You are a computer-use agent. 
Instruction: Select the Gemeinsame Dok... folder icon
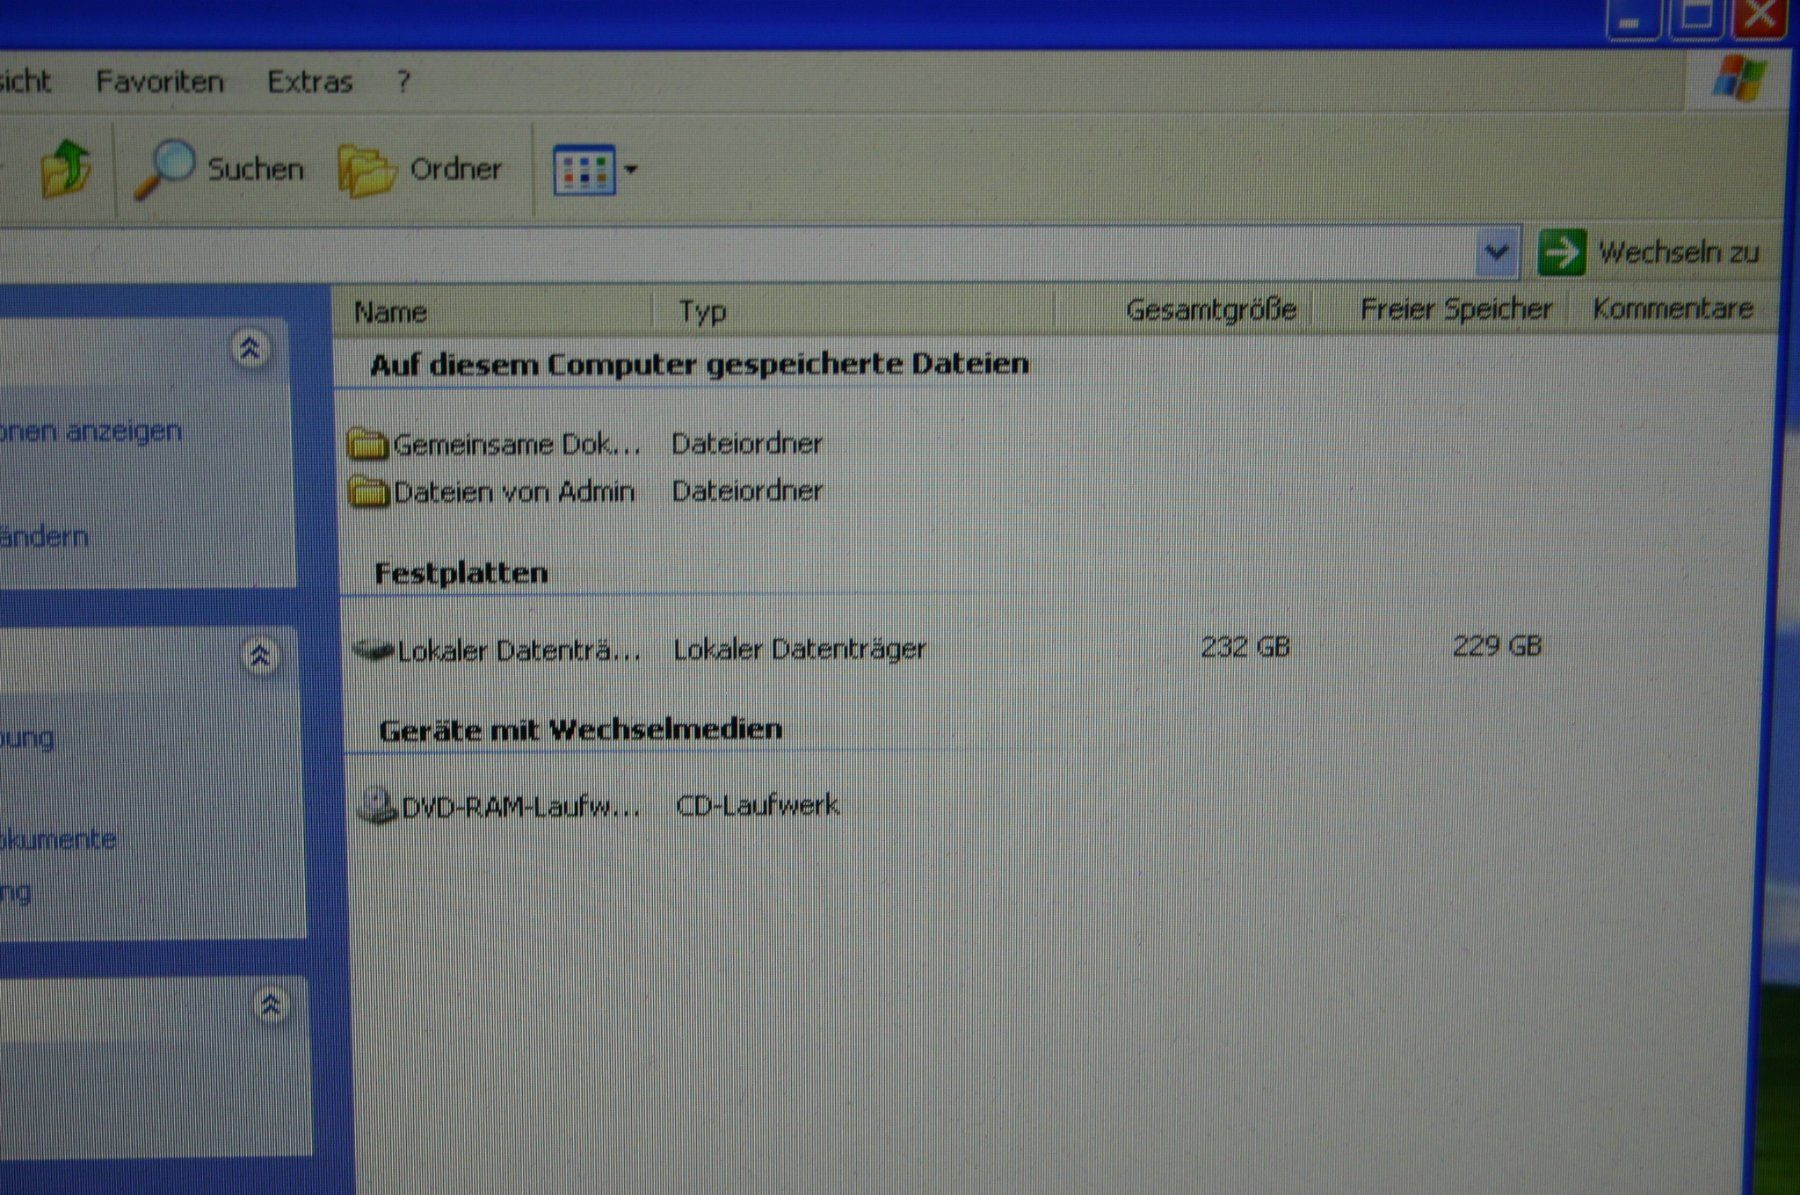pyautogui.click(x=367, y=443)
